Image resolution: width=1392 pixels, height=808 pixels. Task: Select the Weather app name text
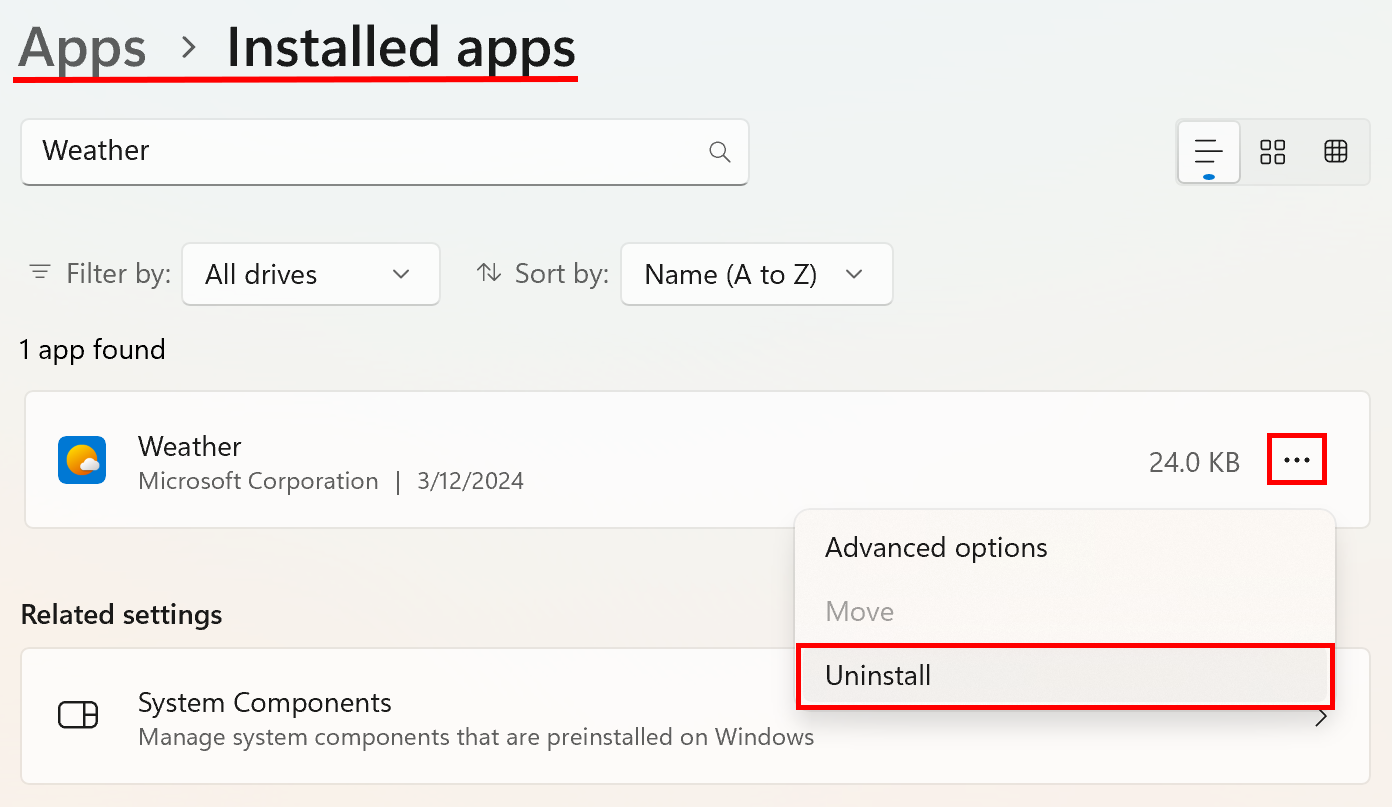190,446
